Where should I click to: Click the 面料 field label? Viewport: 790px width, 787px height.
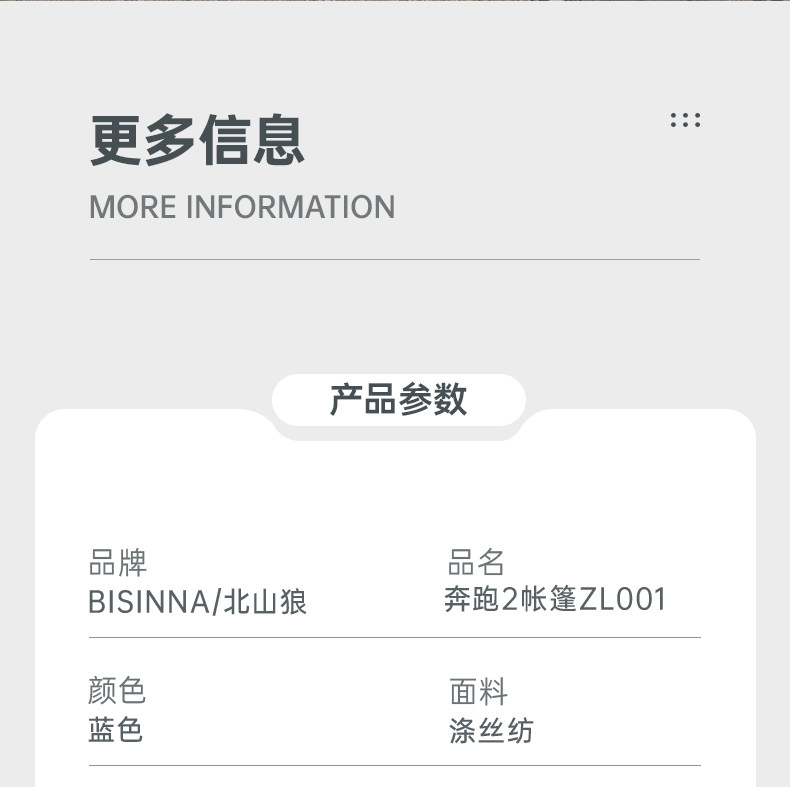click(478, 691)
